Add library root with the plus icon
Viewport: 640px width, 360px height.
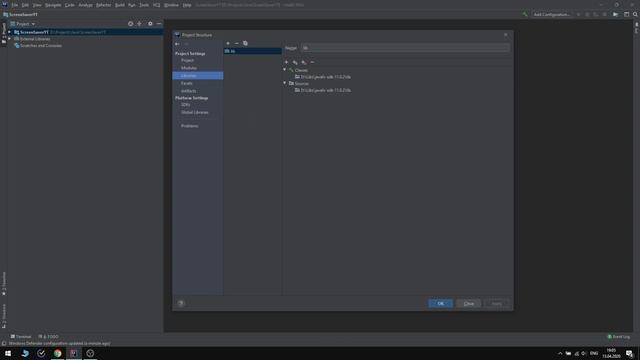point(286,62)
